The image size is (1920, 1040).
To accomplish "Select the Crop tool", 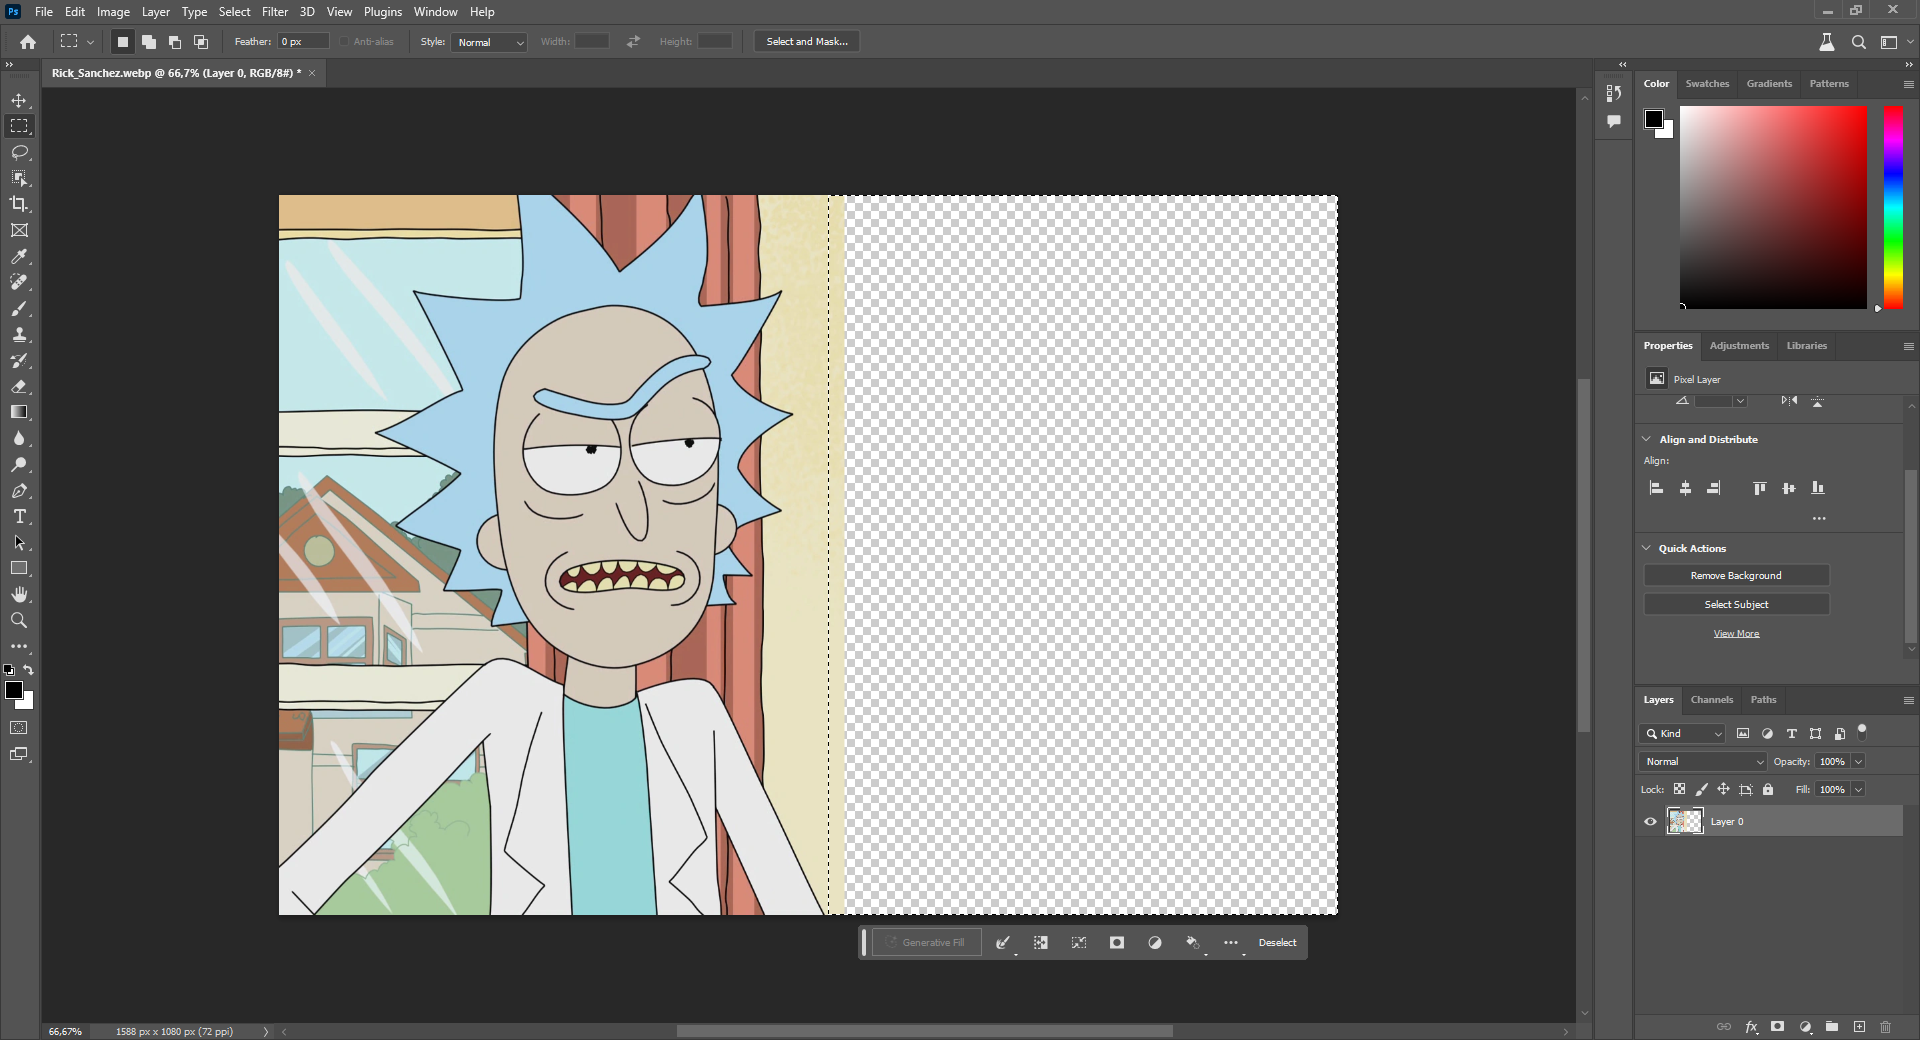I will click(19, 204).
